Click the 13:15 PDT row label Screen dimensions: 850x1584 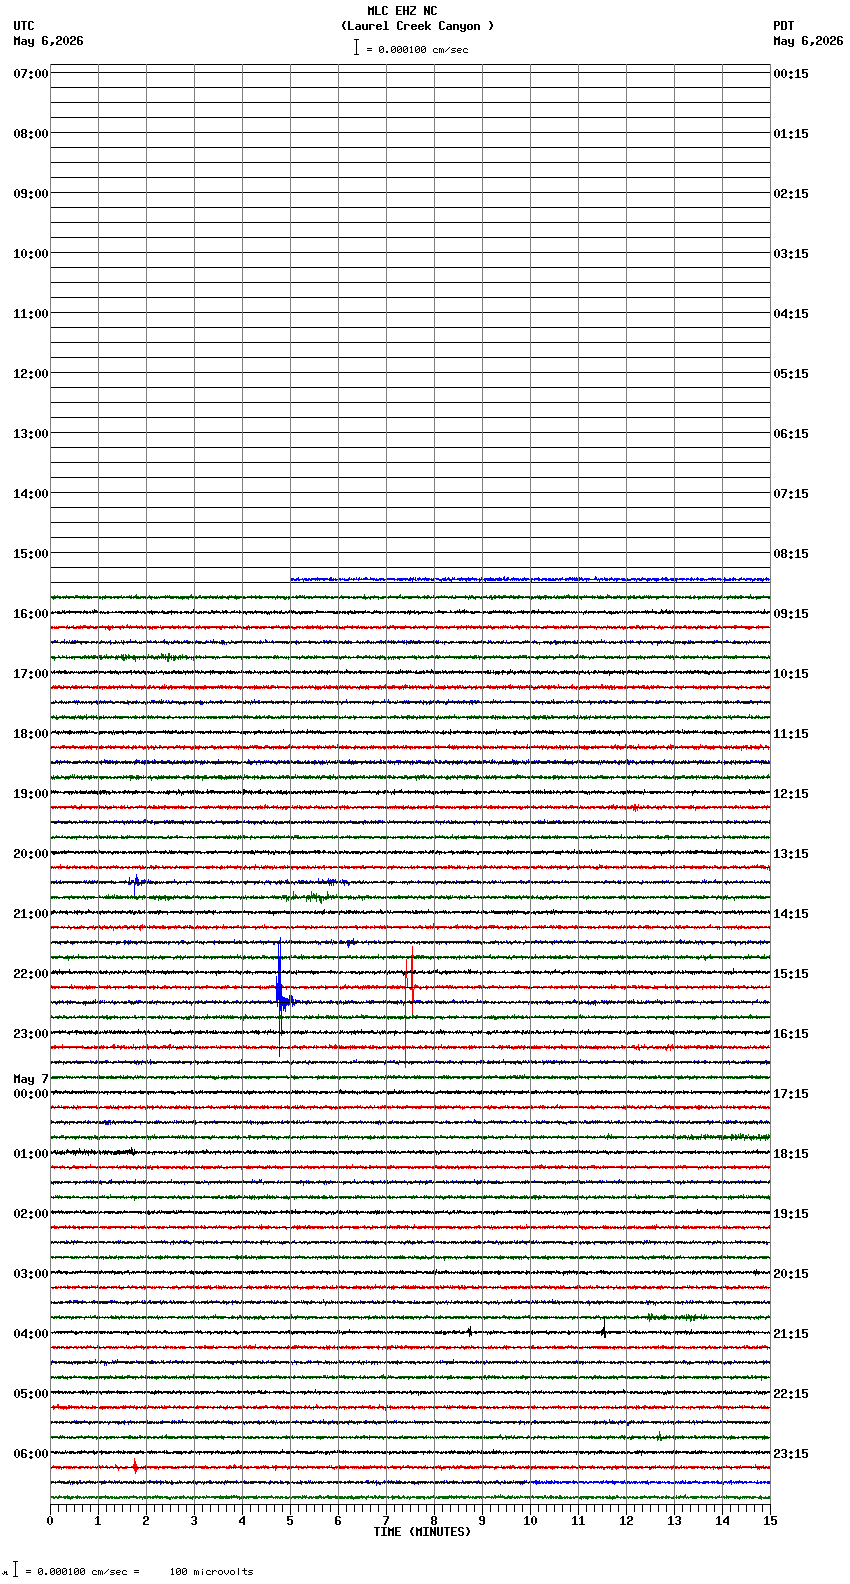click(791, 854)
